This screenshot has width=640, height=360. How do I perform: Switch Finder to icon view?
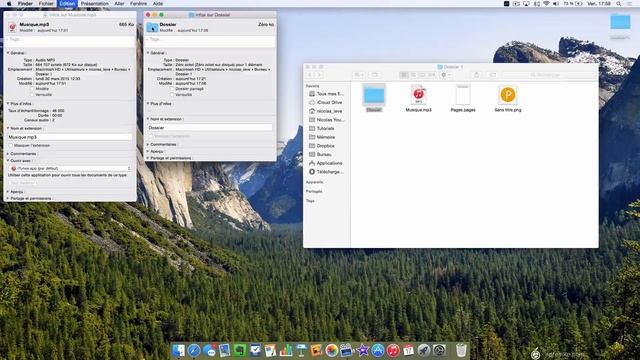tap(404, 75)
